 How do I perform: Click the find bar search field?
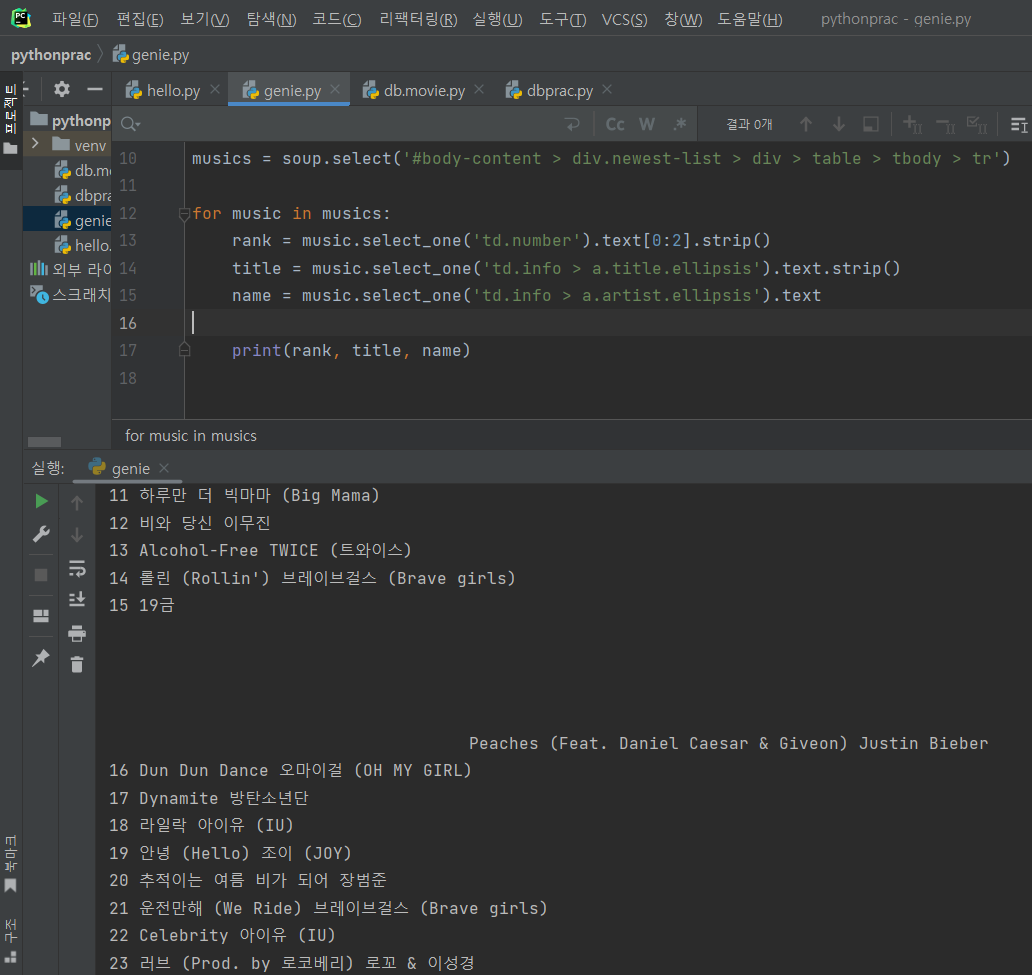click(x=349, y=124)
